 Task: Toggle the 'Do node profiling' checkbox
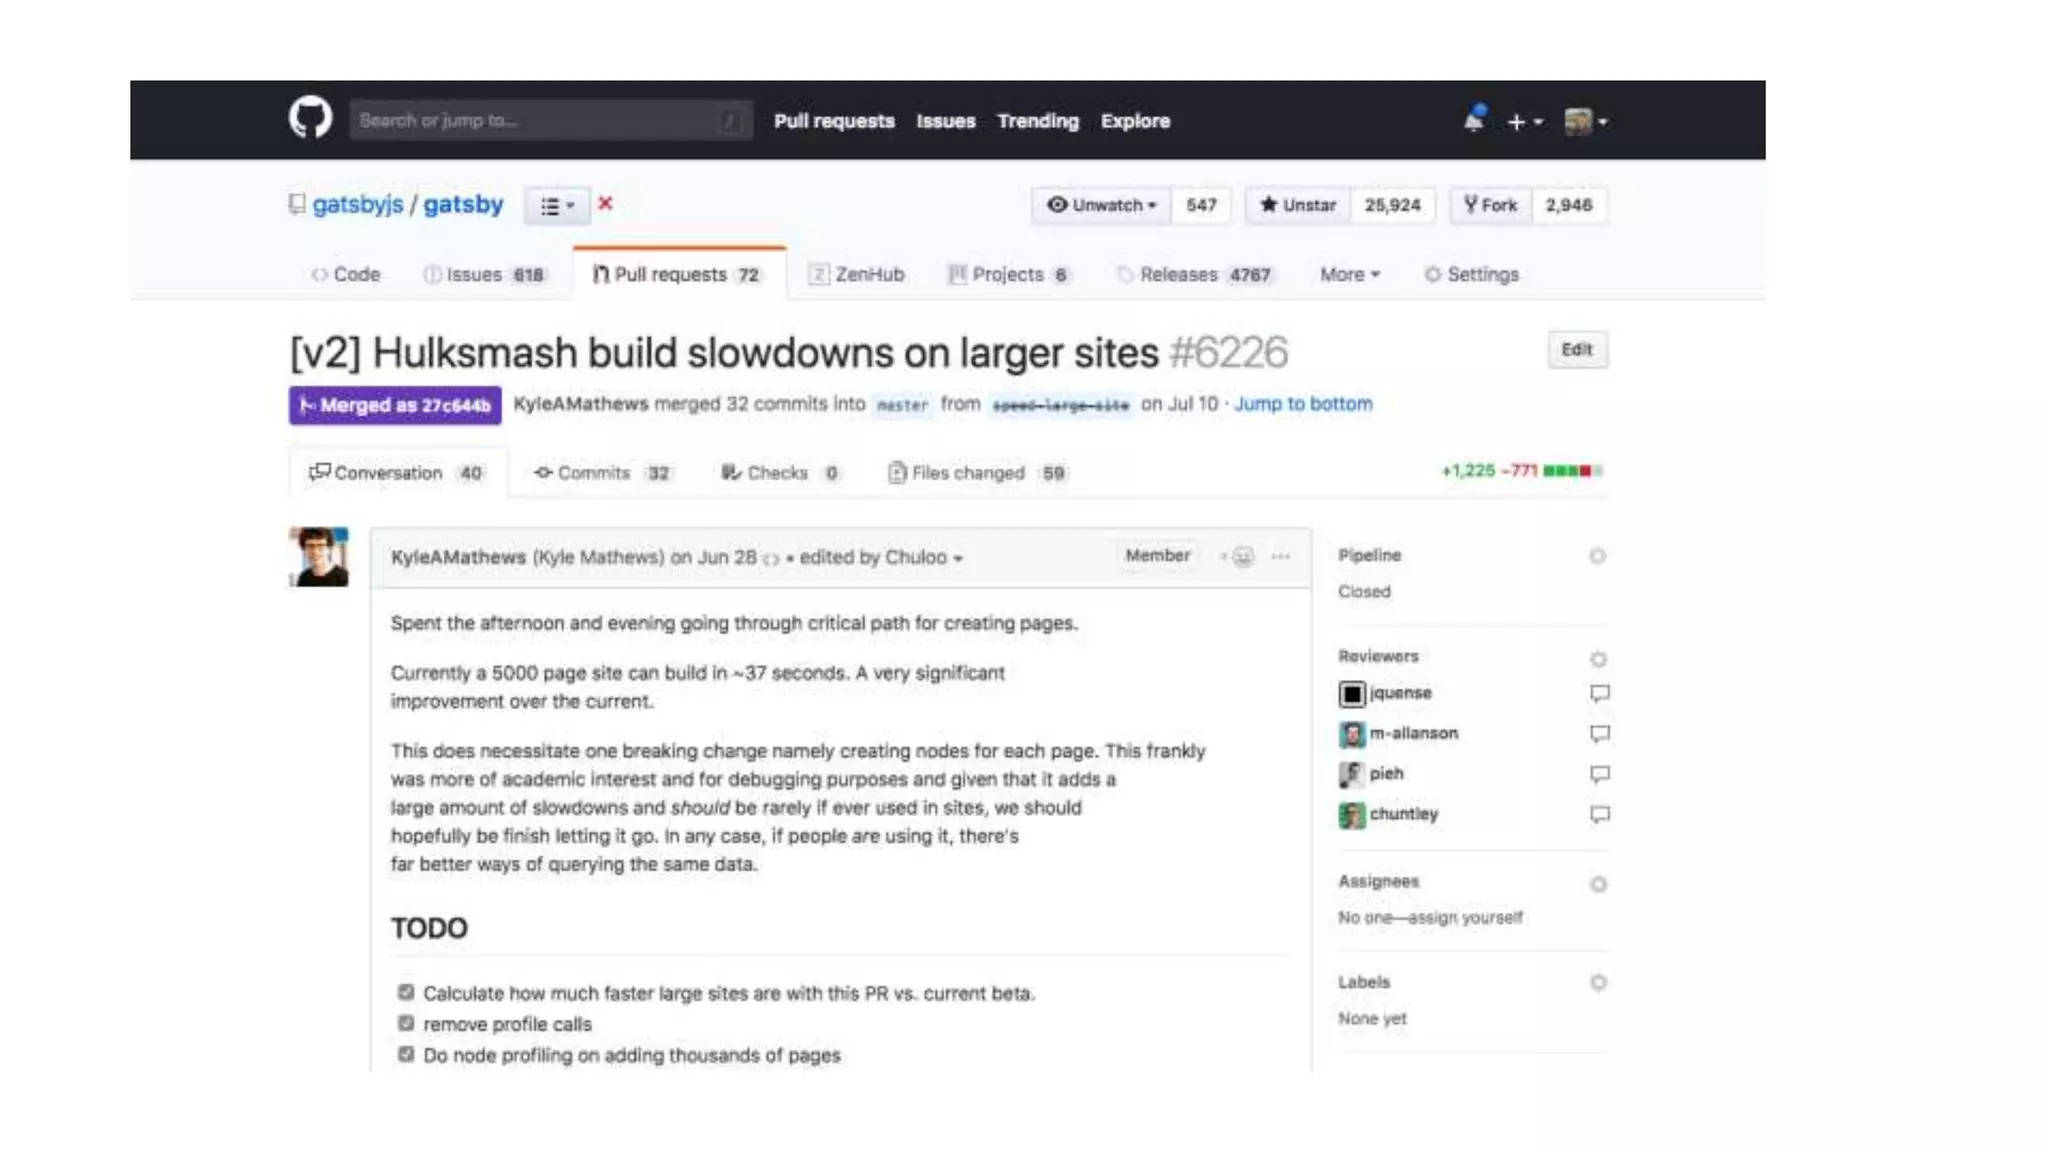[x=406, y=1055]
